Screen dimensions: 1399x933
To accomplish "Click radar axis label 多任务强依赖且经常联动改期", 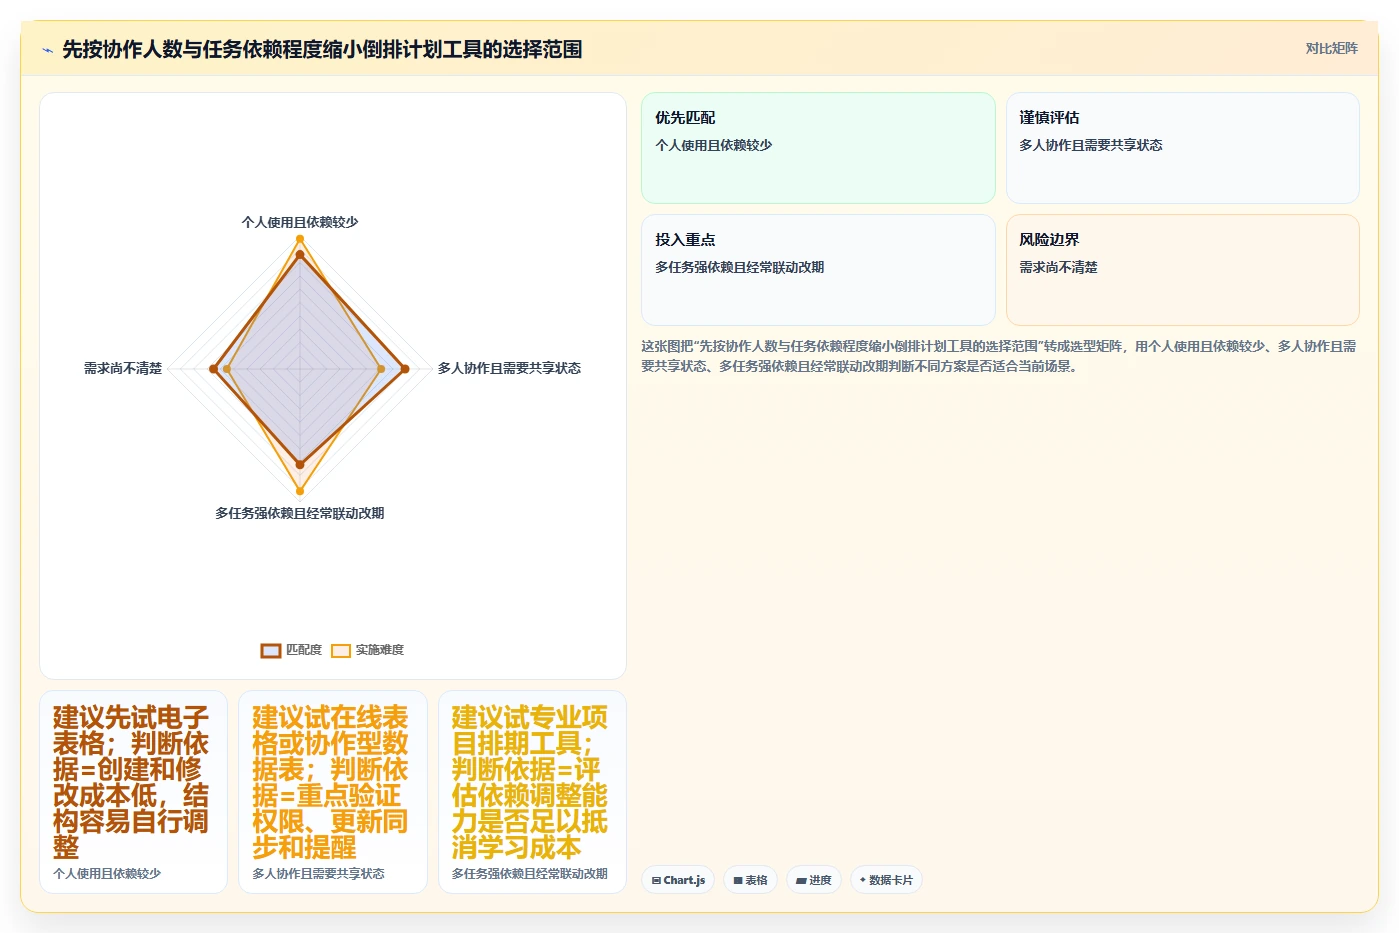I will point(300,513).
